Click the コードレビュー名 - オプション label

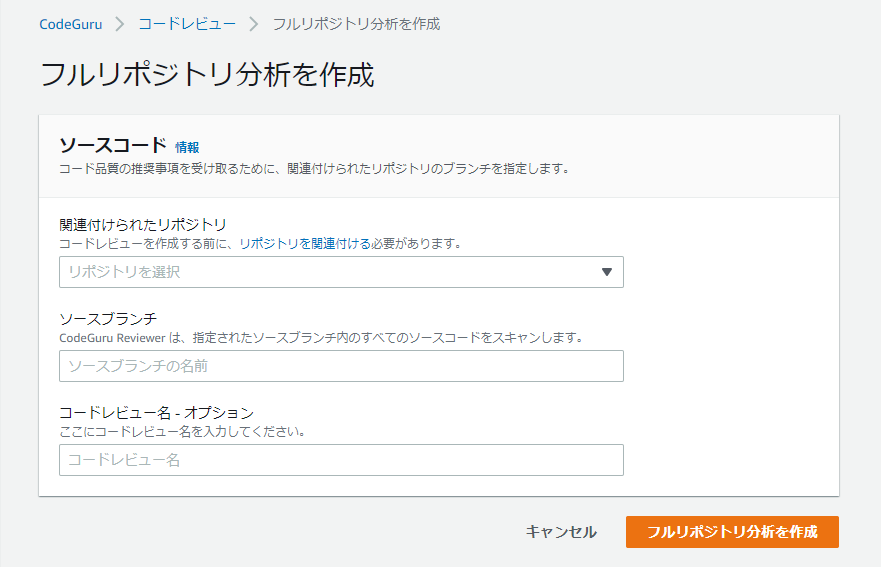pos(156,412)
